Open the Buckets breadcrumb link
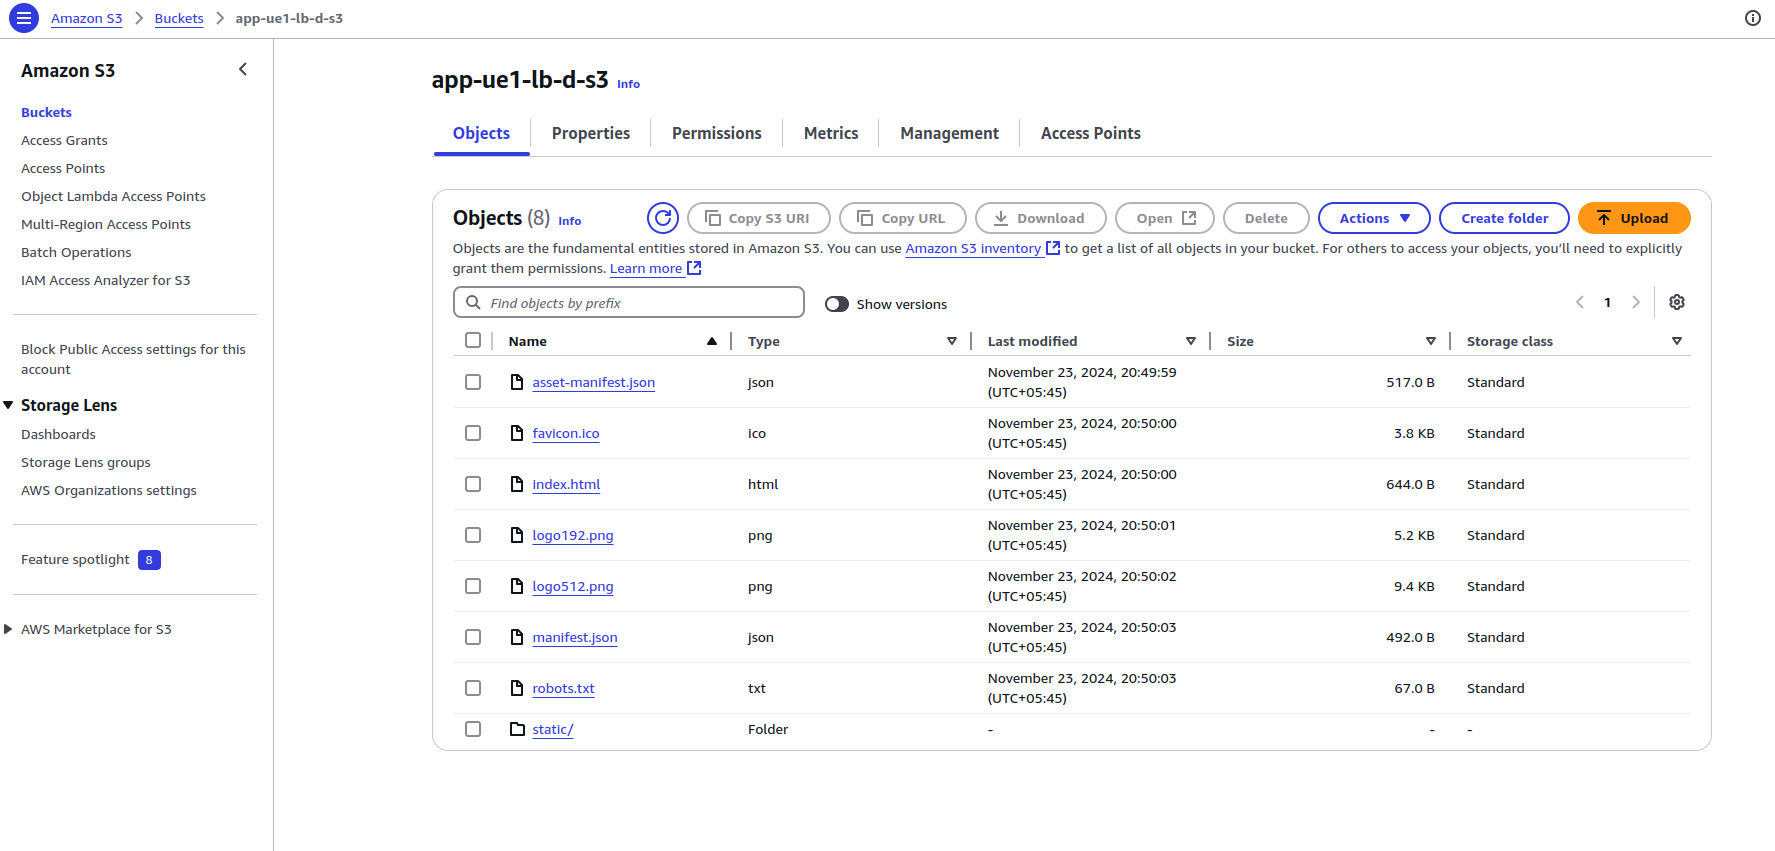 [179, 18]
